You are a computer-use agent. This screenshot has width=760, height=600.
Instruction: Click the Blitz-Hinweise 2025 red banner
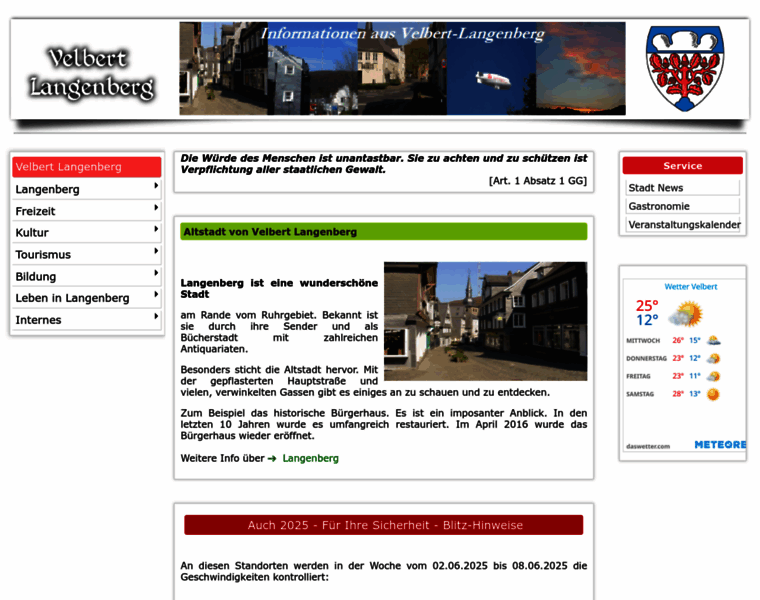pos(383,525)
